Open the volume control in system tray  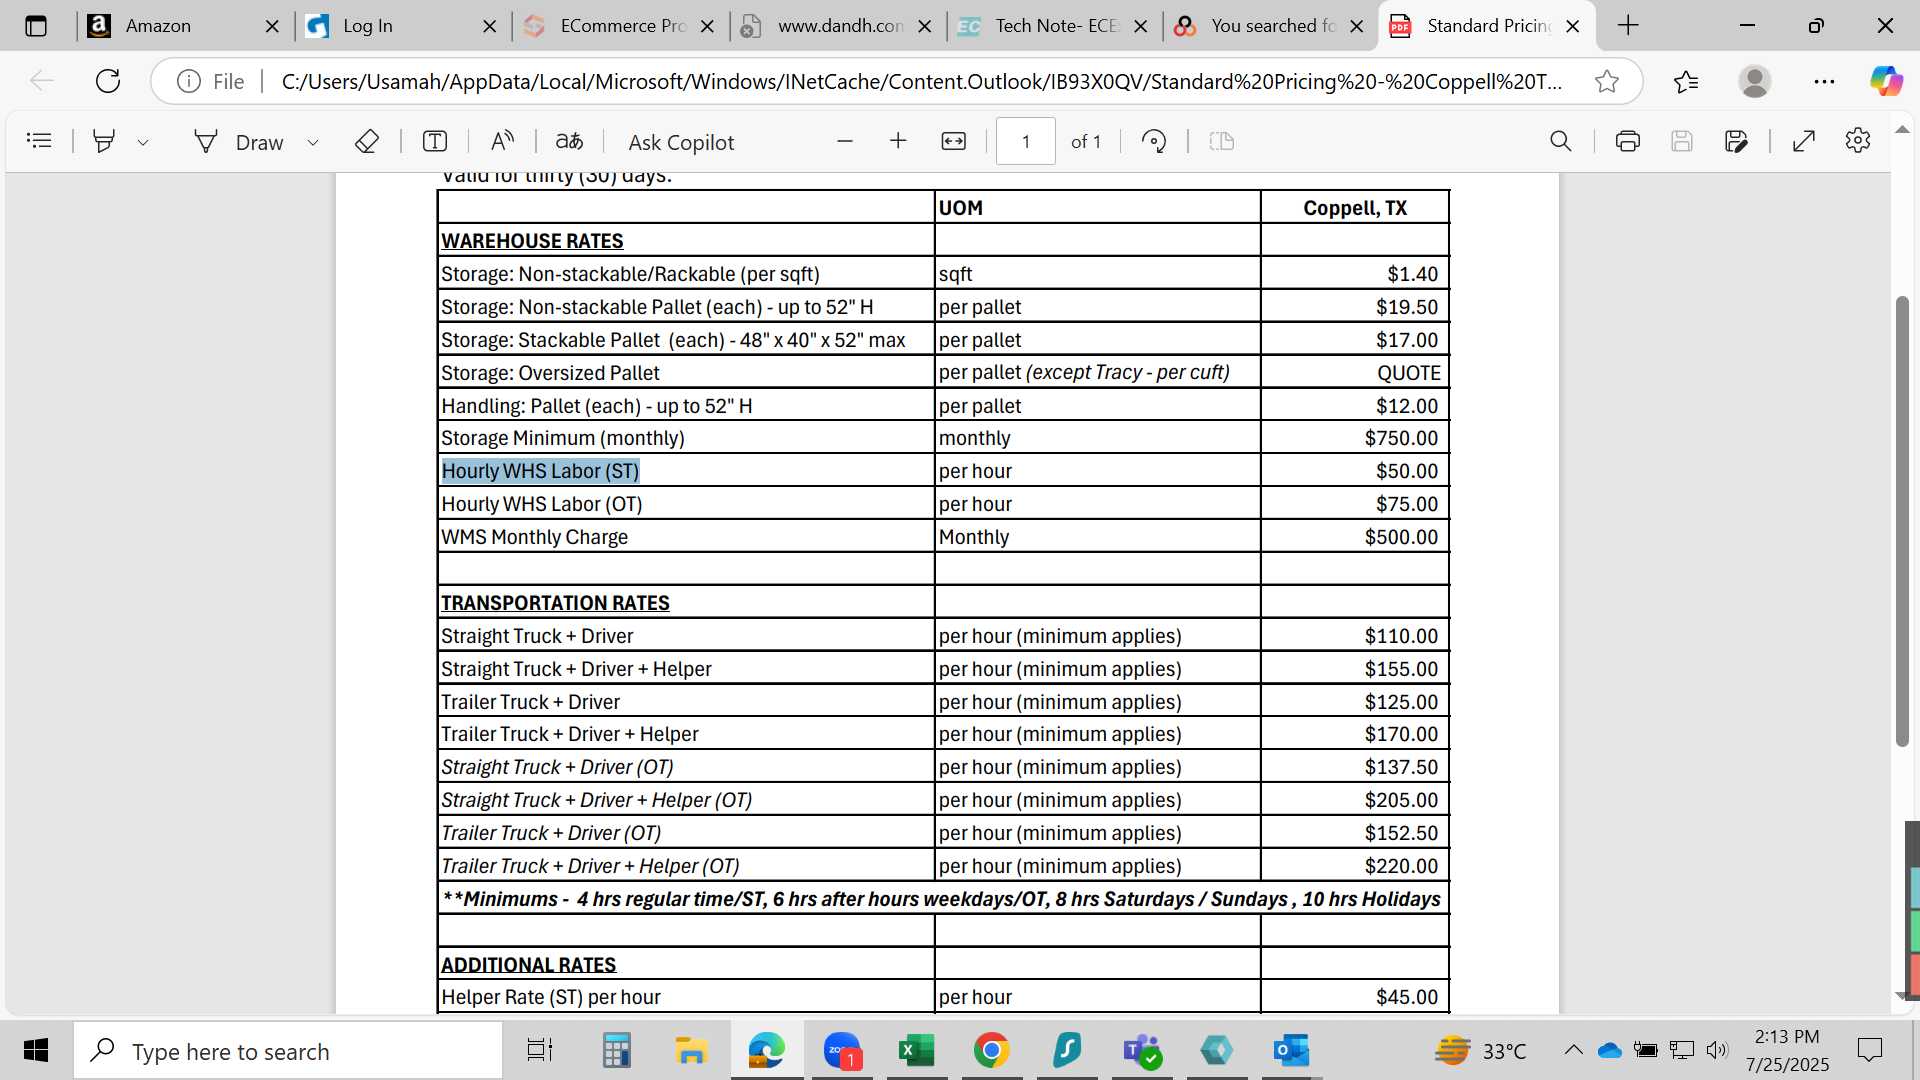click(x=1717, y=1050)
